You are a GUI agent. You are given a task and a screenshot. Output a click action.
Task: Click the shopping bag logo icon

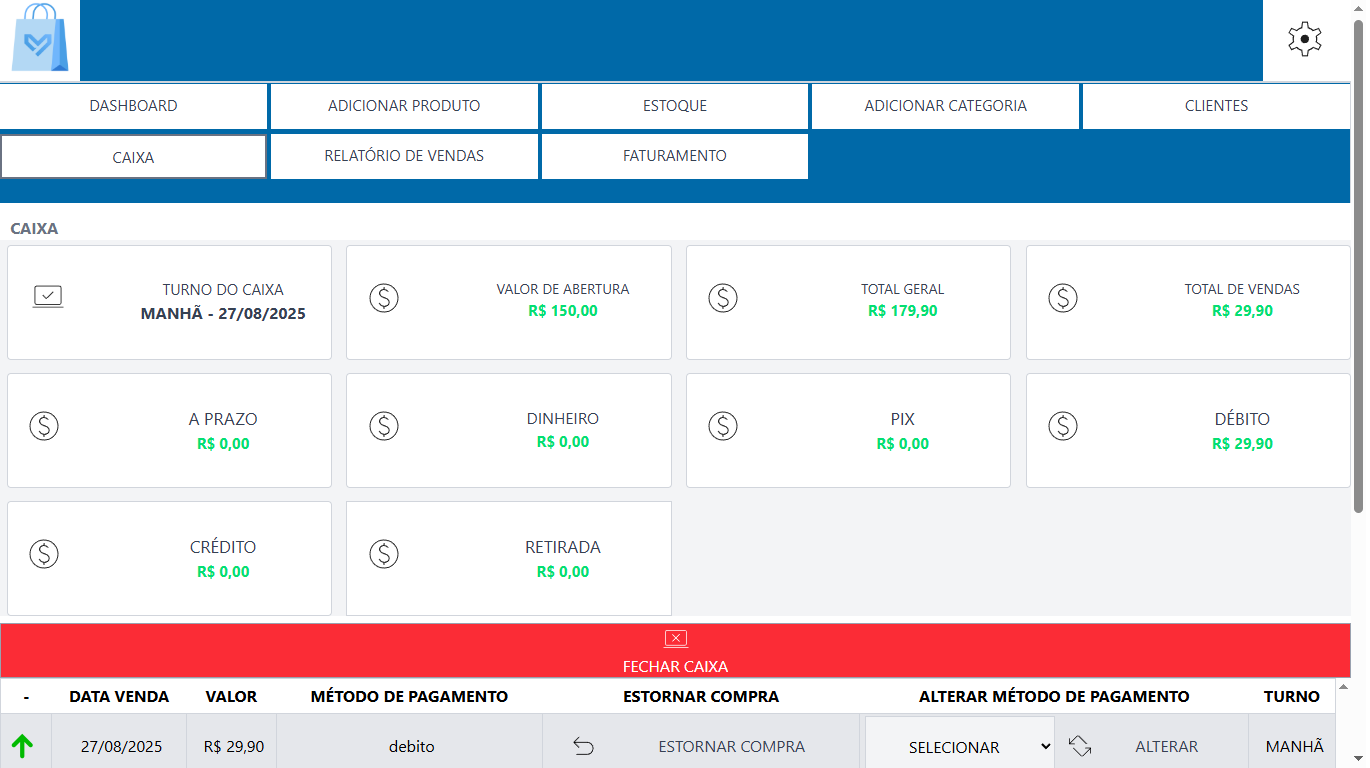click(40, 40)
